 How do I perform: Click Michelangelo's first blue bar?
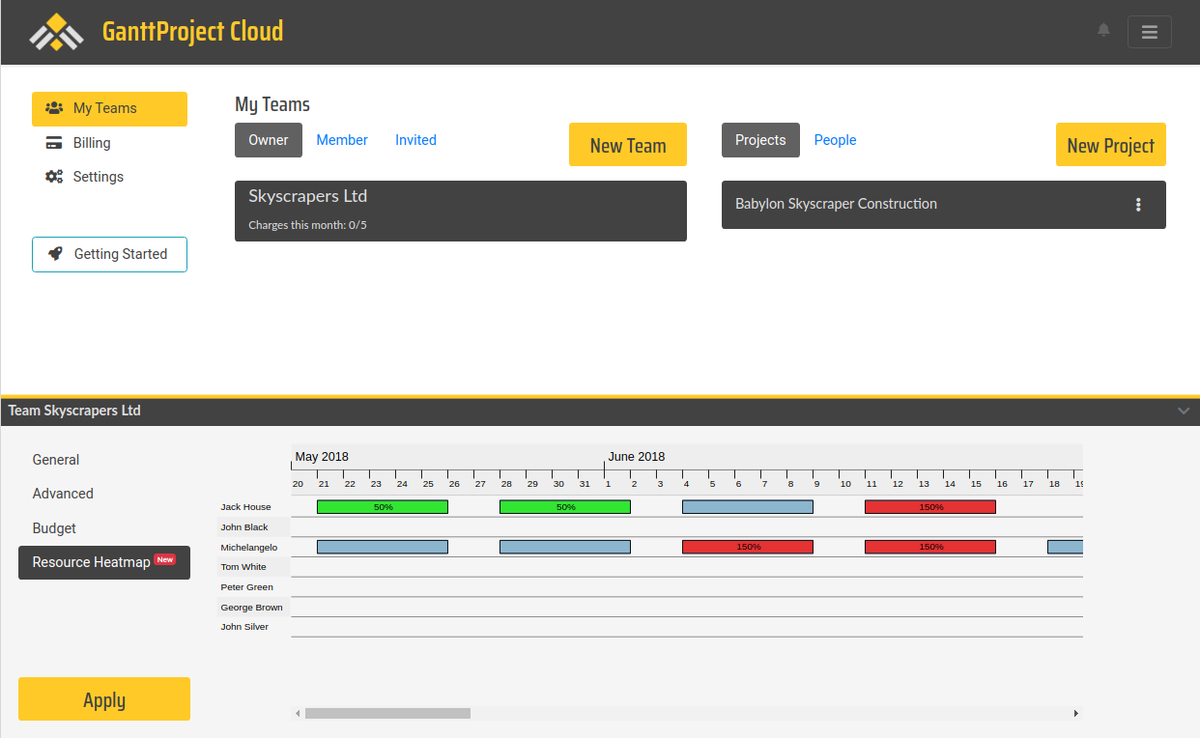(383, 547)
